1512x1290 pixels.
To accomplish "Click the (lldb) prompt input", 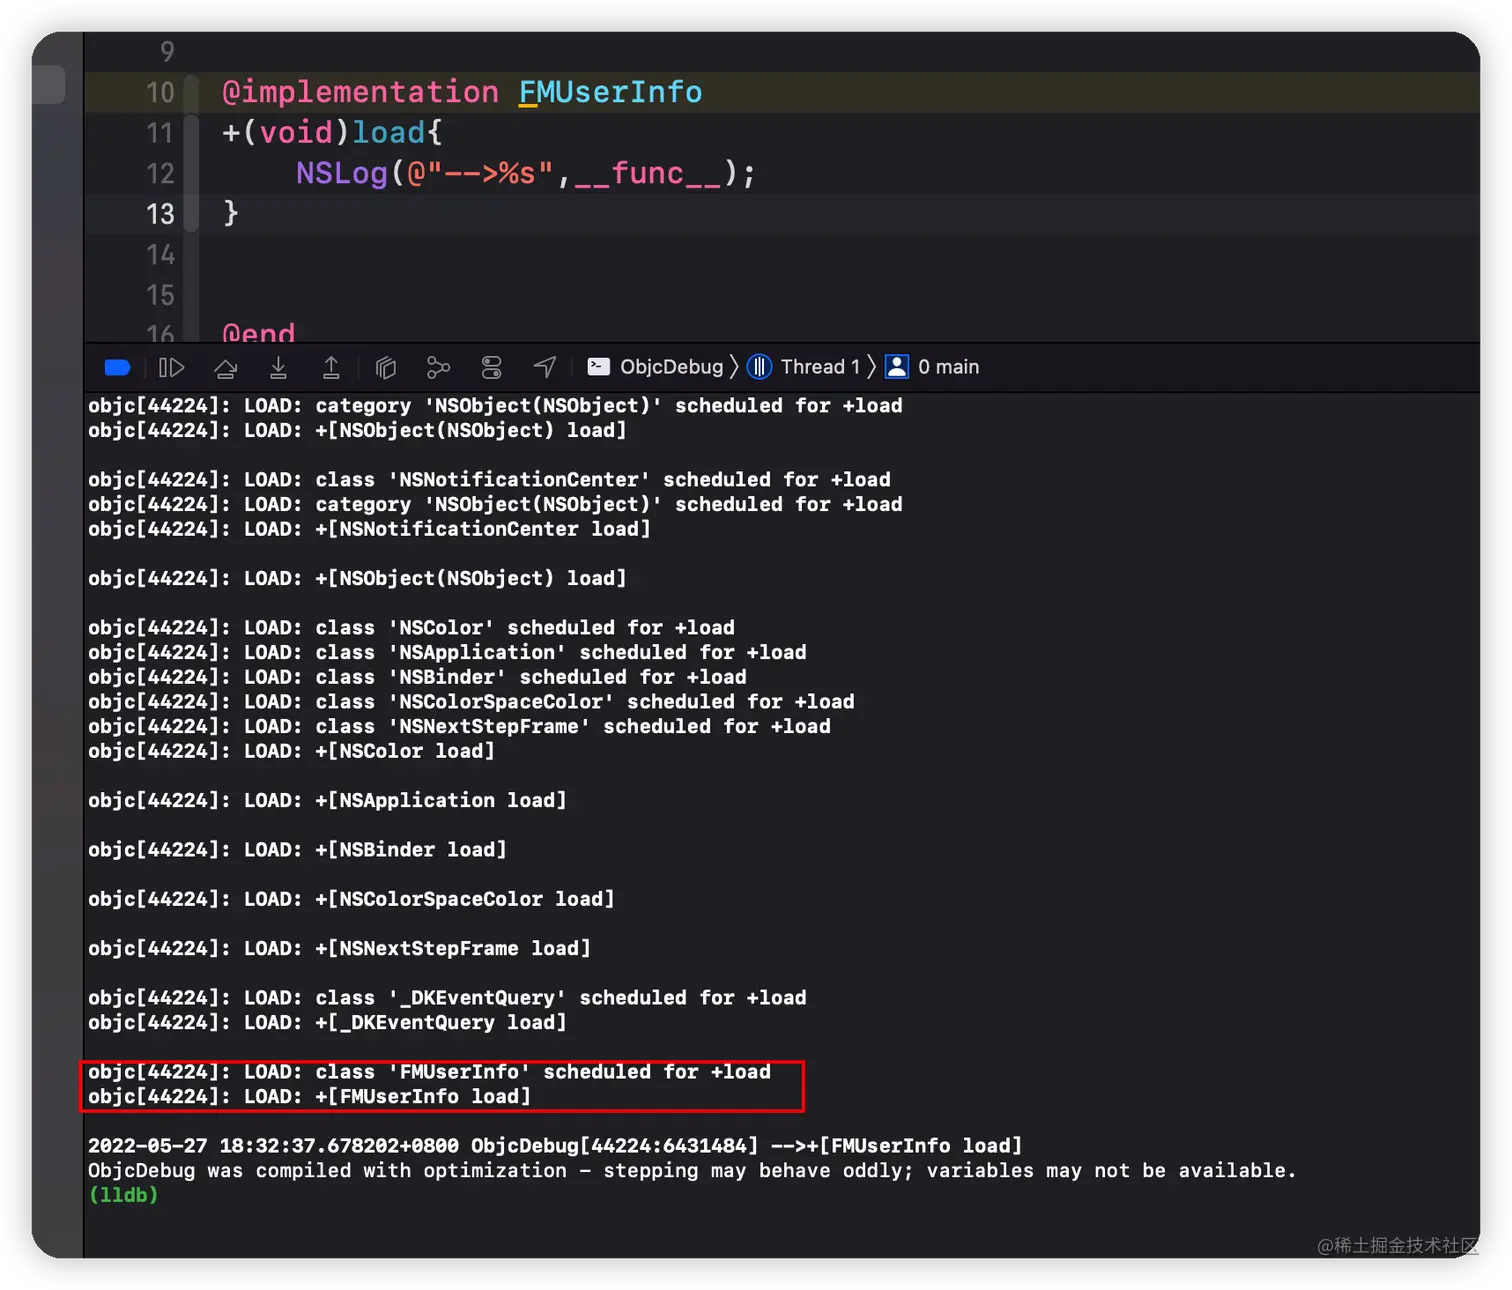I will [123, 1195].
